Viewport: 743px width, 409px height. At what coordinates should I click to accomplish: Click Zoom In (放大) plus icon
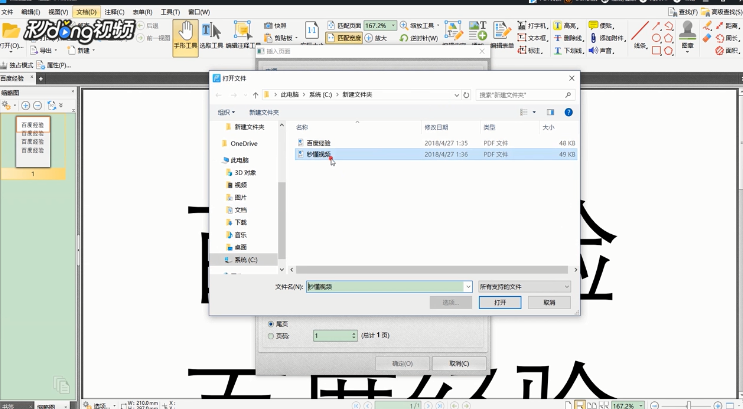(369, 38)
